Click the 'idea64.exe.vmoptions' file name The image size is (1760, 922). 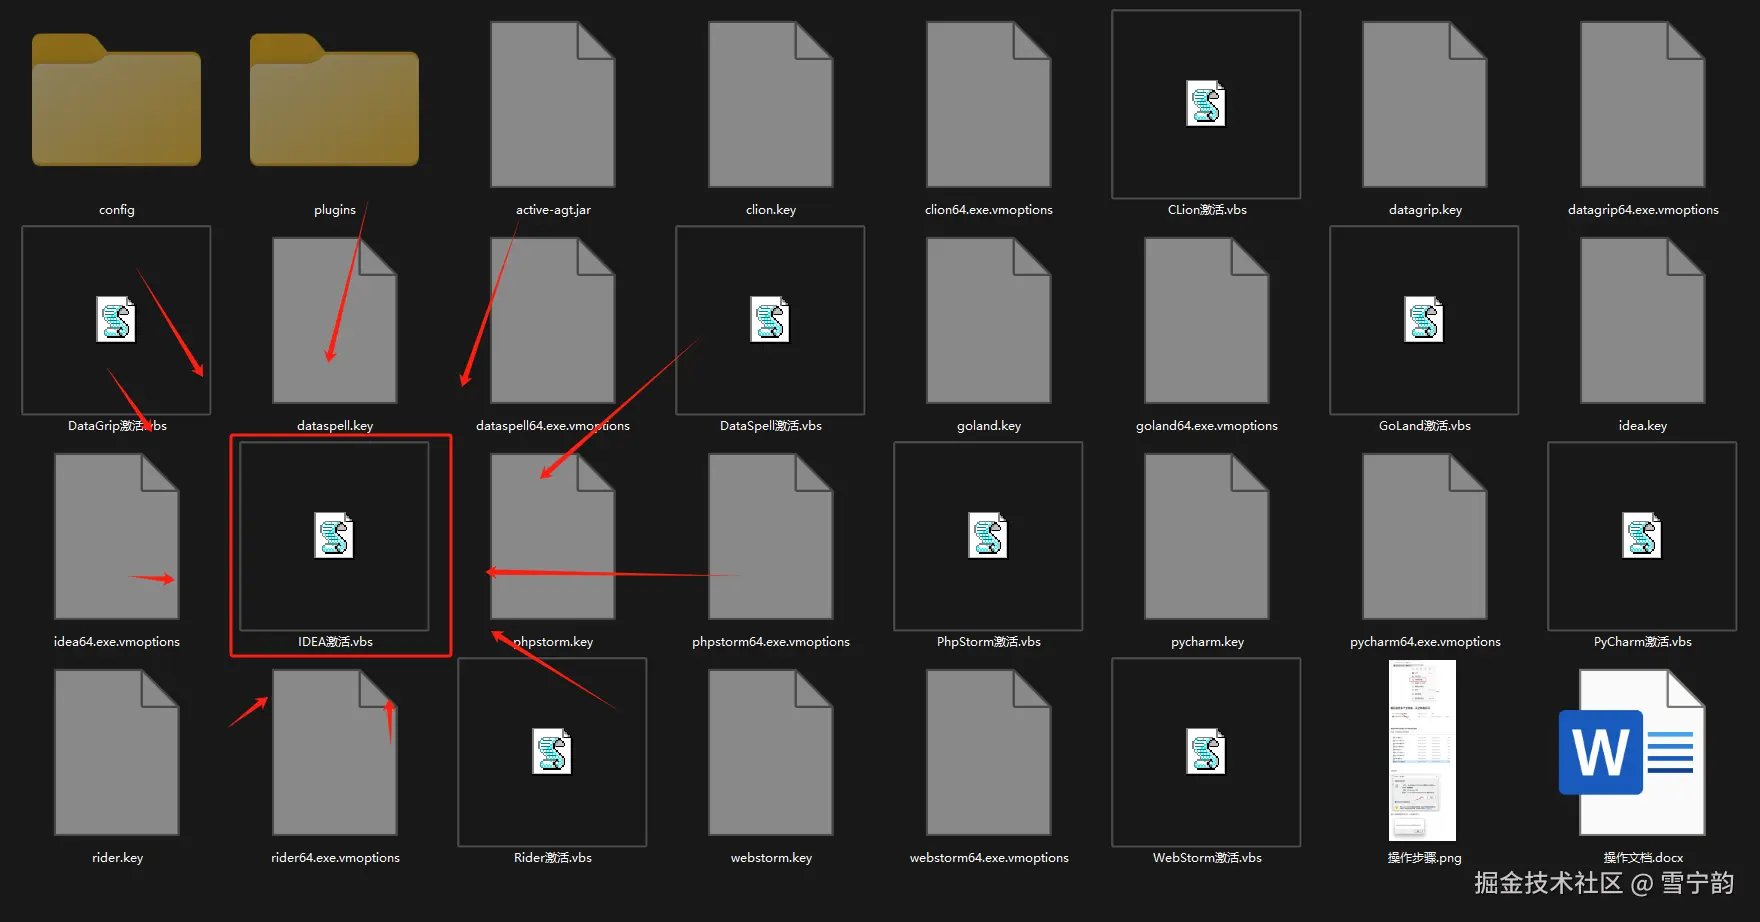(x=117, y=642)
